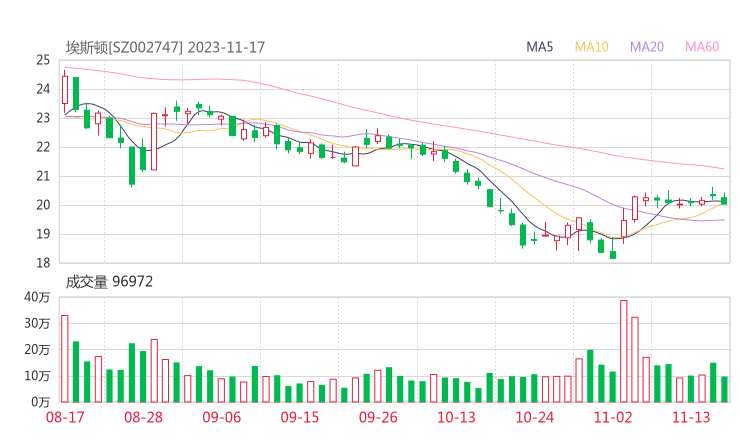
Task: Click the price axis value 21
Action: 43,176
